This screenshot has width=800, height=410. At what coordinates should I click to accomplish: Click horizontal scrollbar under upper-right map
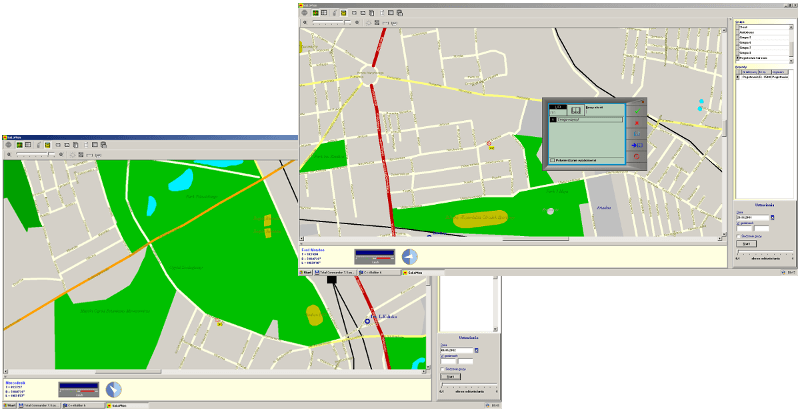[x=512, y=239]
